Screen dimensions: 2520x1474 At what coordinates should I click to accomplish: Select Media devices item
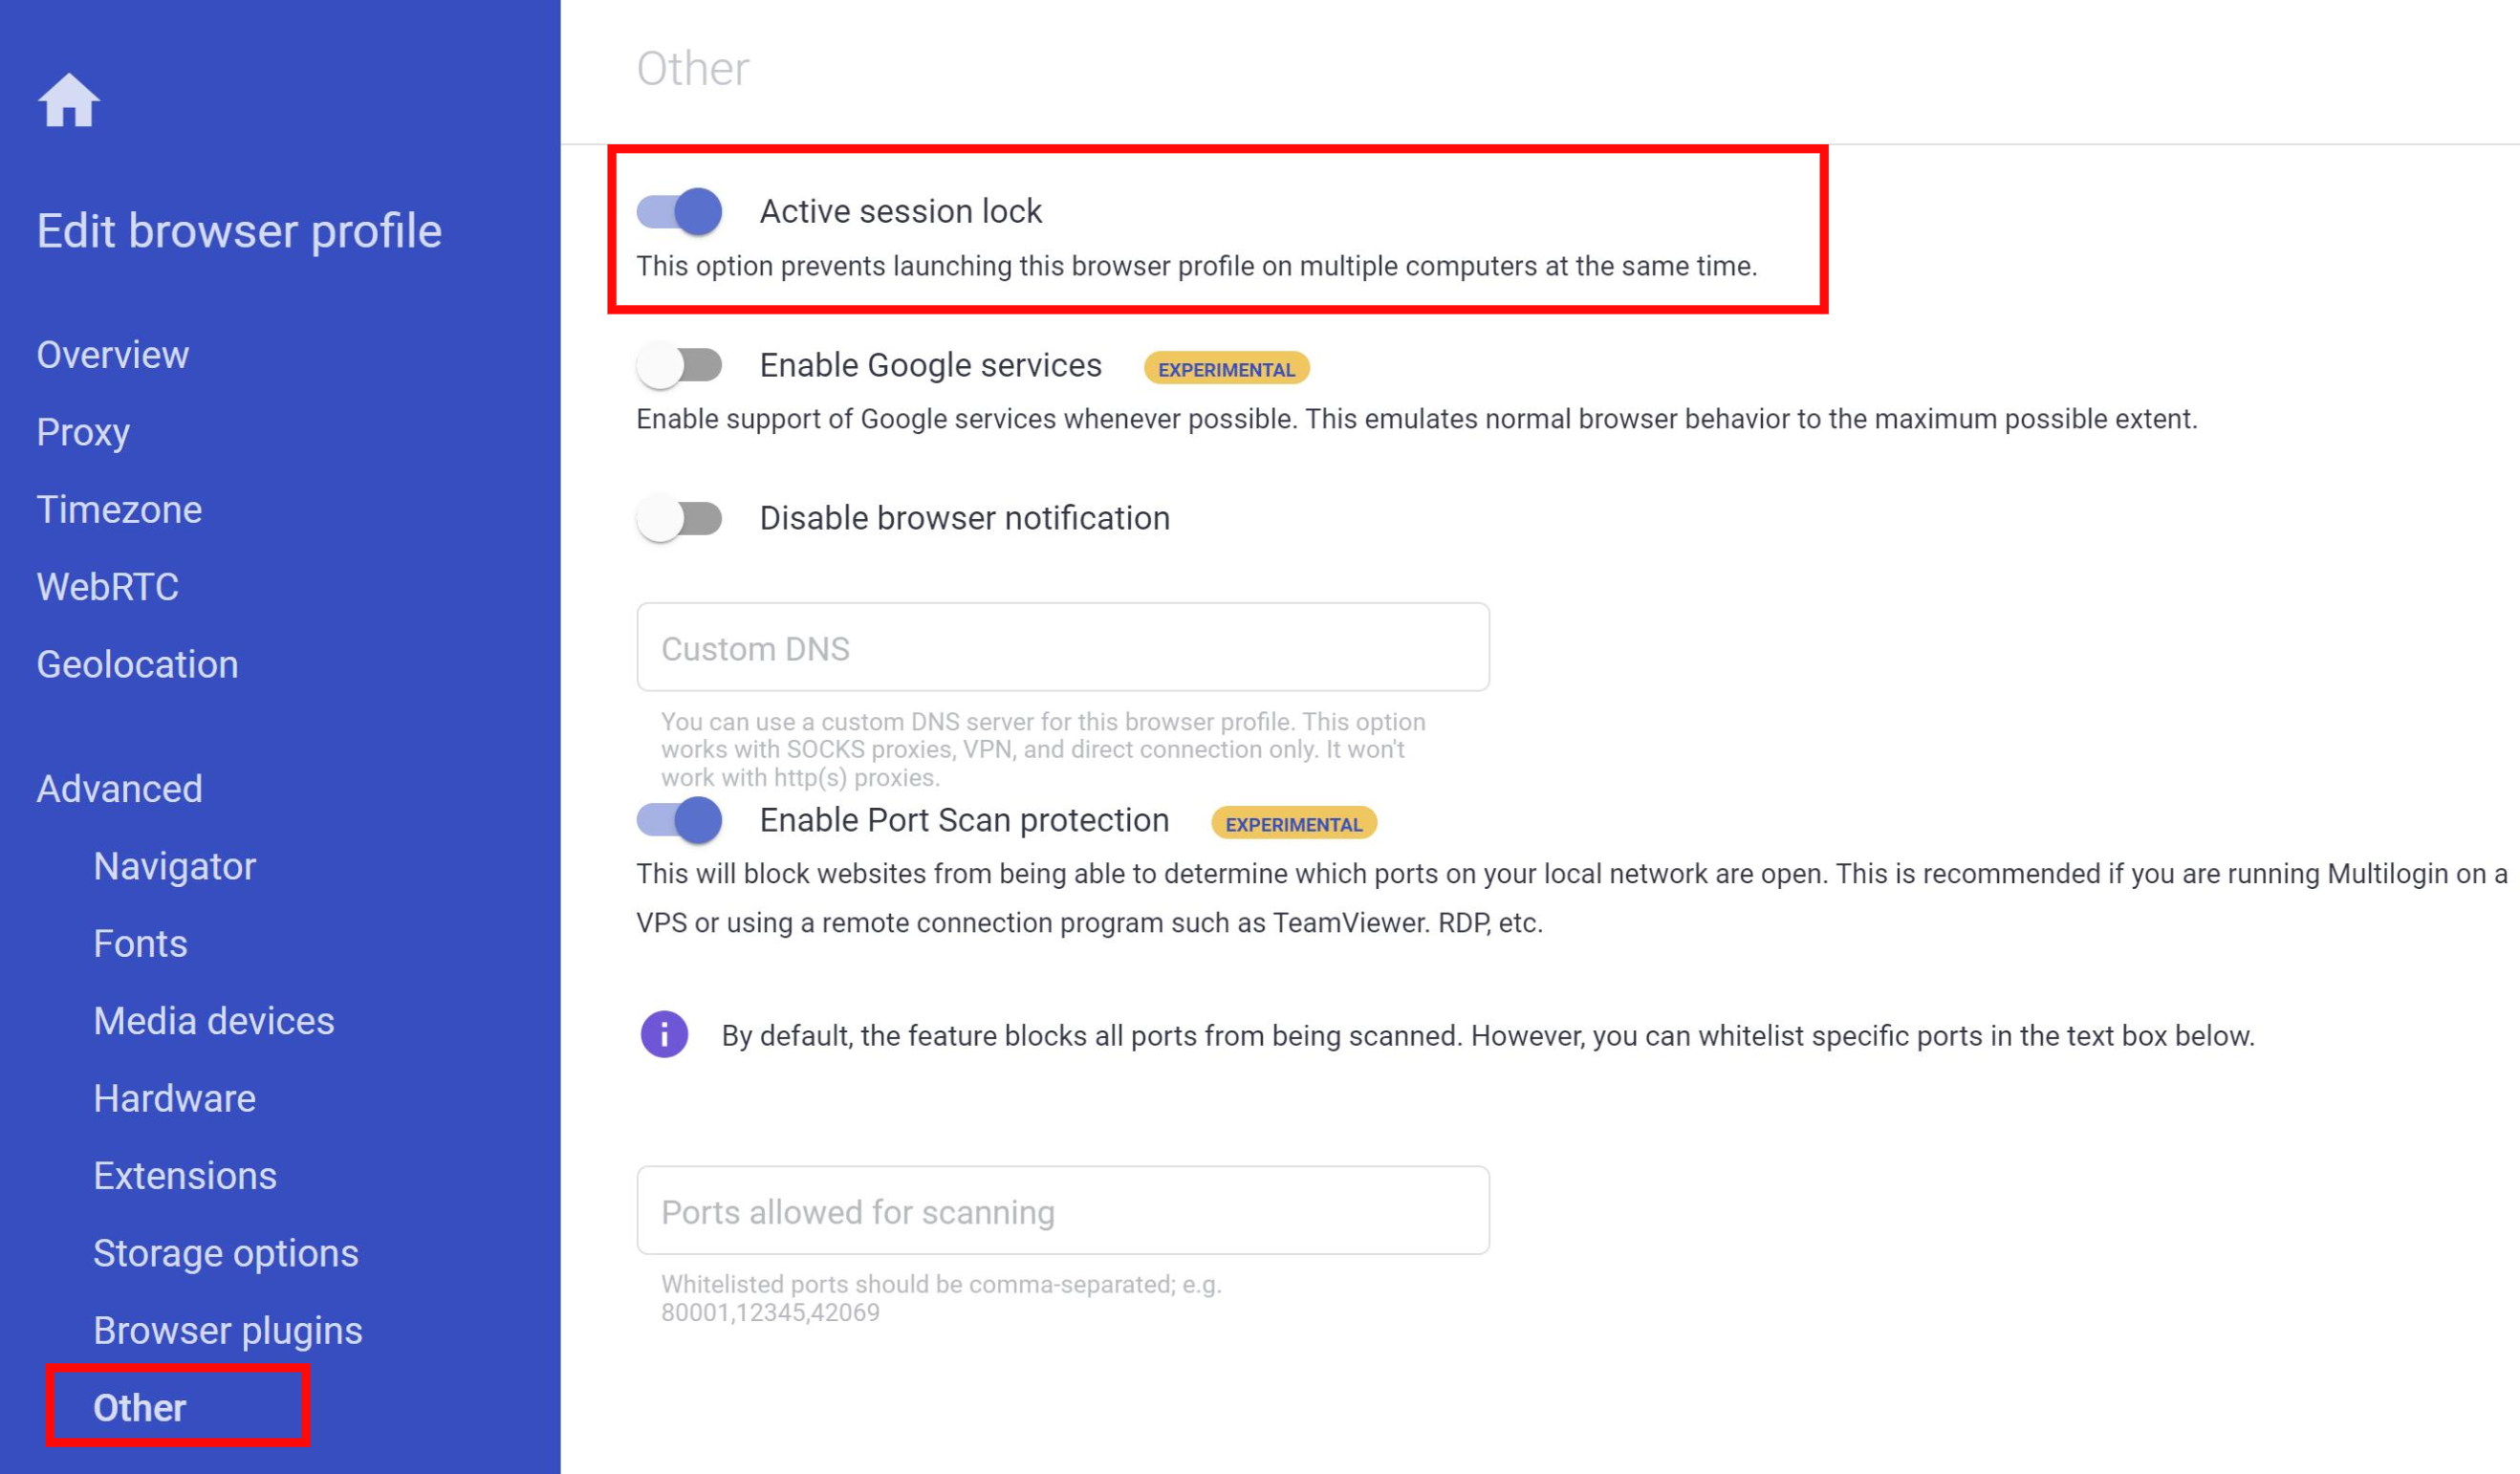coord(214,1021)
